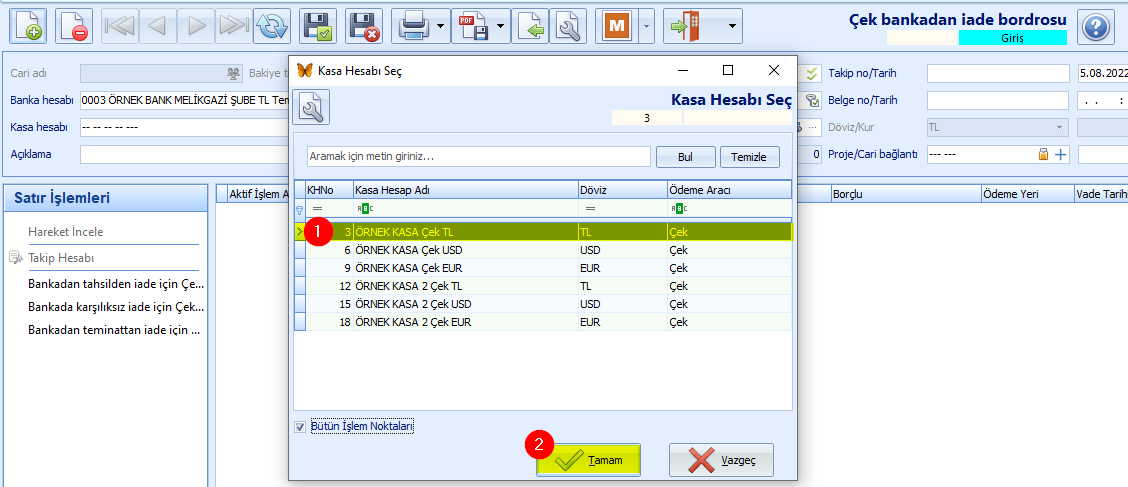Click the search text input field

point(478,157)
